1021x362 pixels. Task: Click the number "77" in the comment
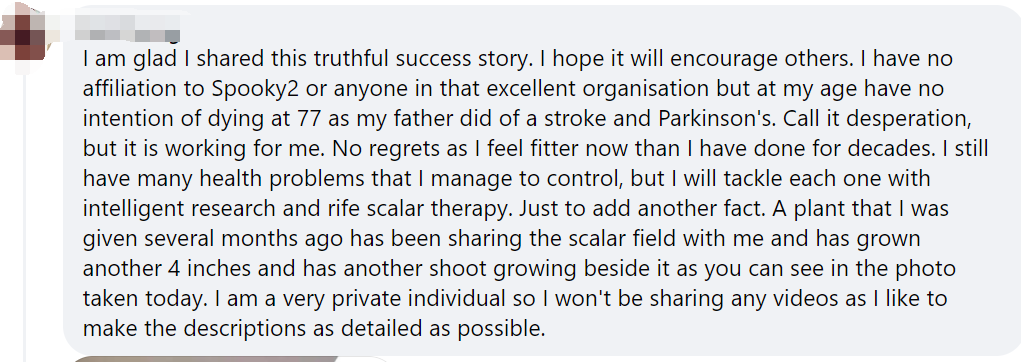pyautogui.click(x=309, y=118)
